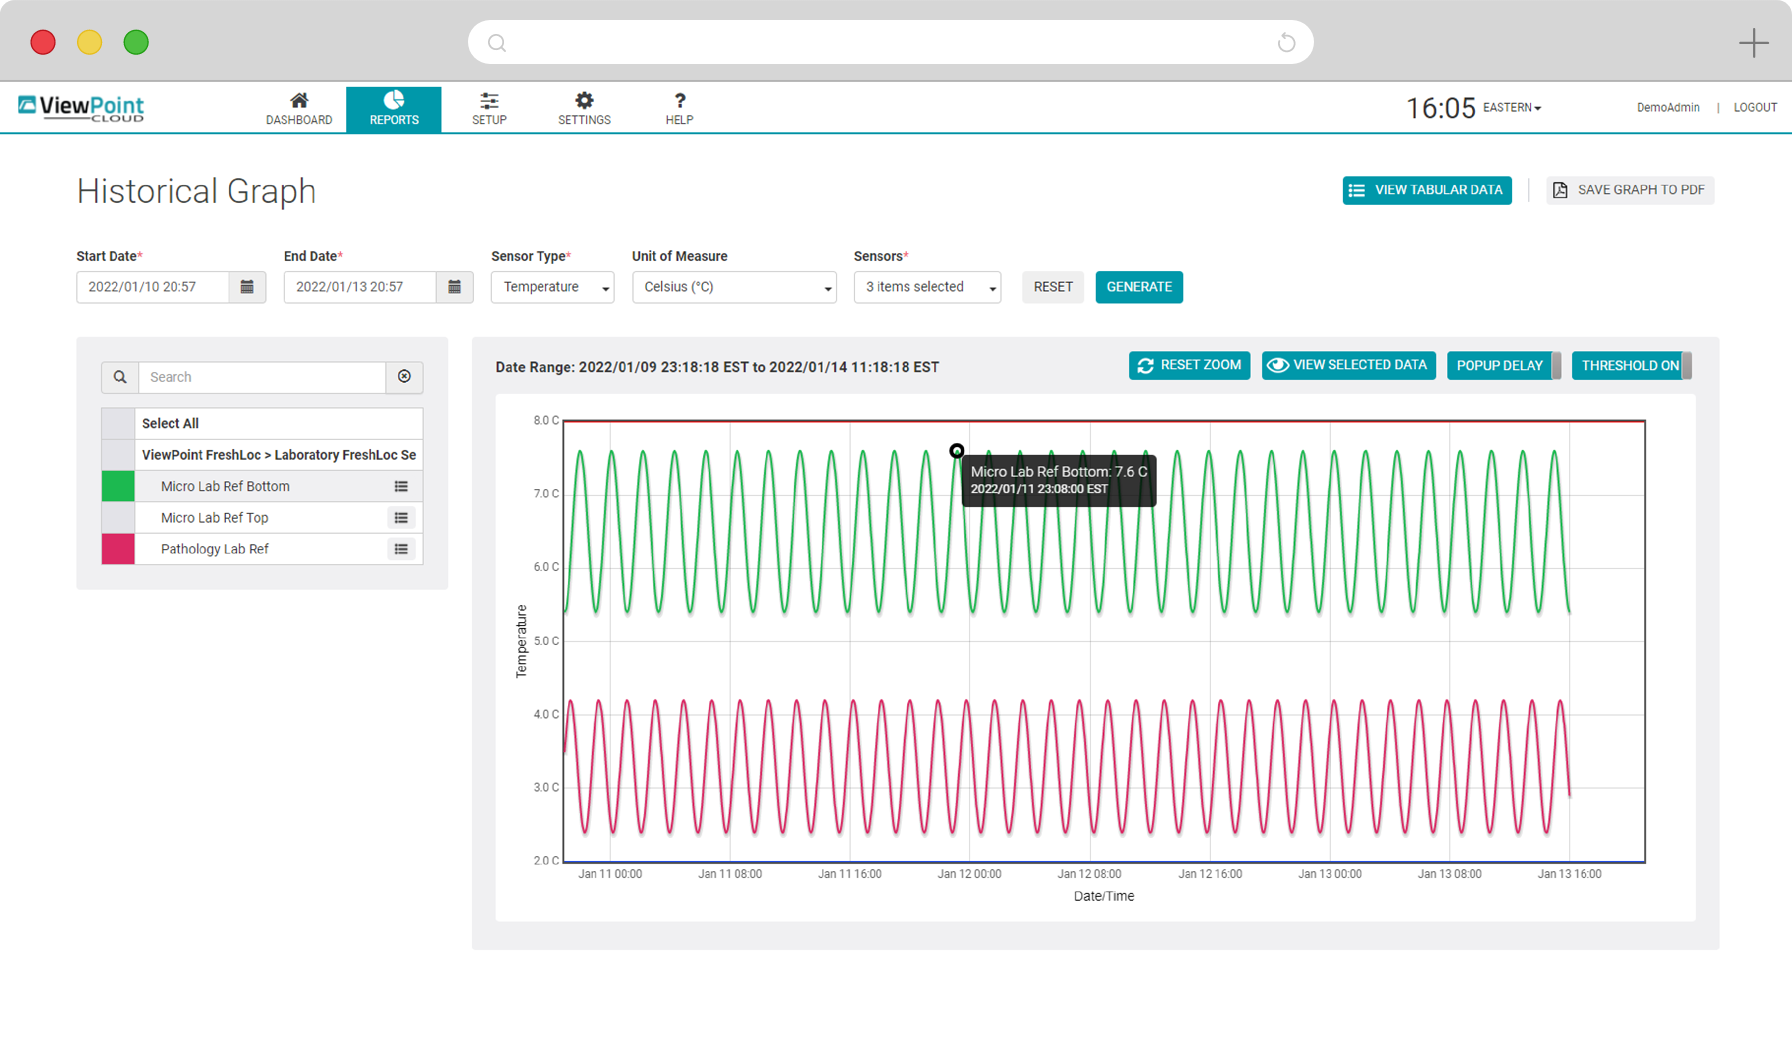Viewport: 1792px width, 1050px height.
Task: Click the Generate button
Action: click(x=1138, y=287)
